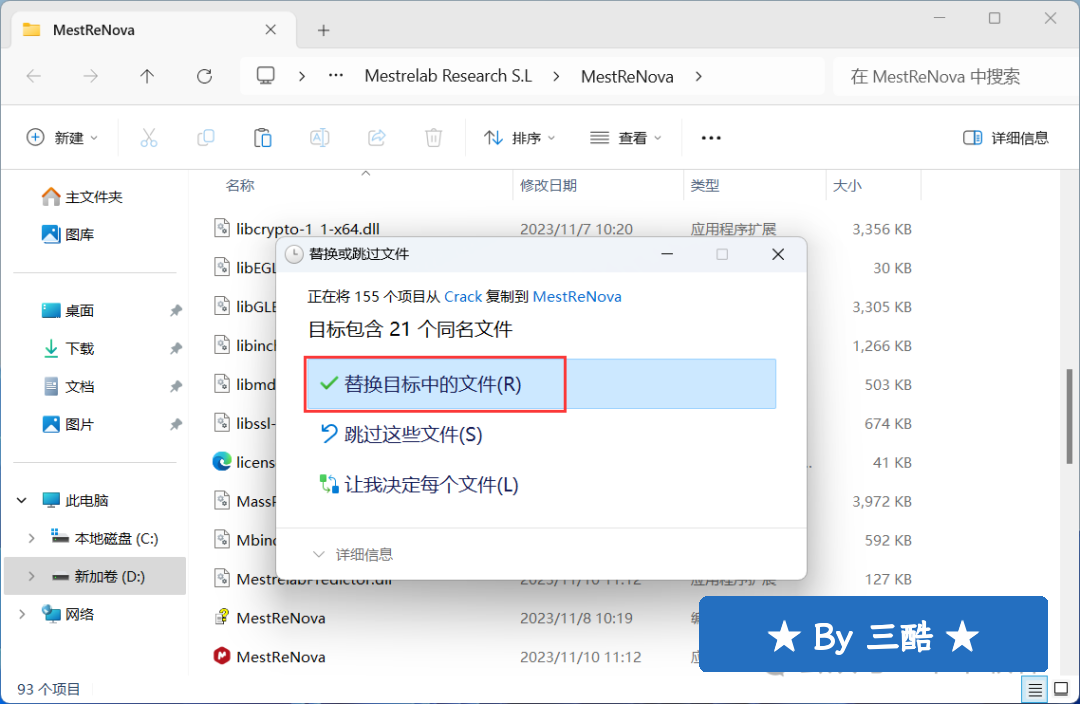Viewport: 1080px width, 704px height.
Task: Unpin Pictures via its pin icon
Action: 176,424
